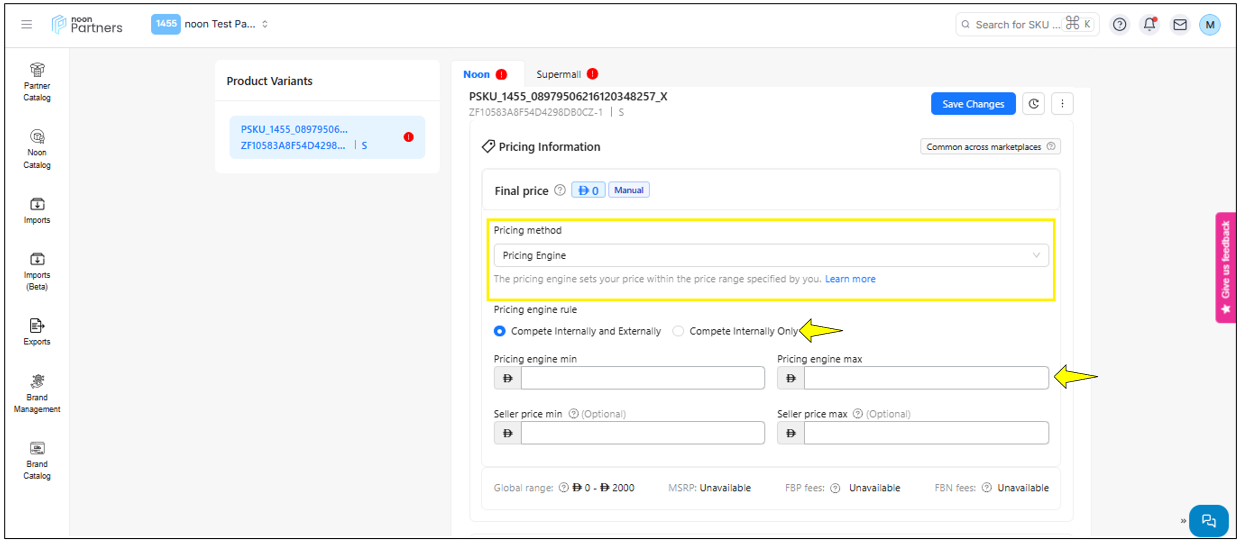The height and width of the screenshot is (543, 1238).
Task: Click the history clock icon beside Save Changes
Action: pos(1034,104)
